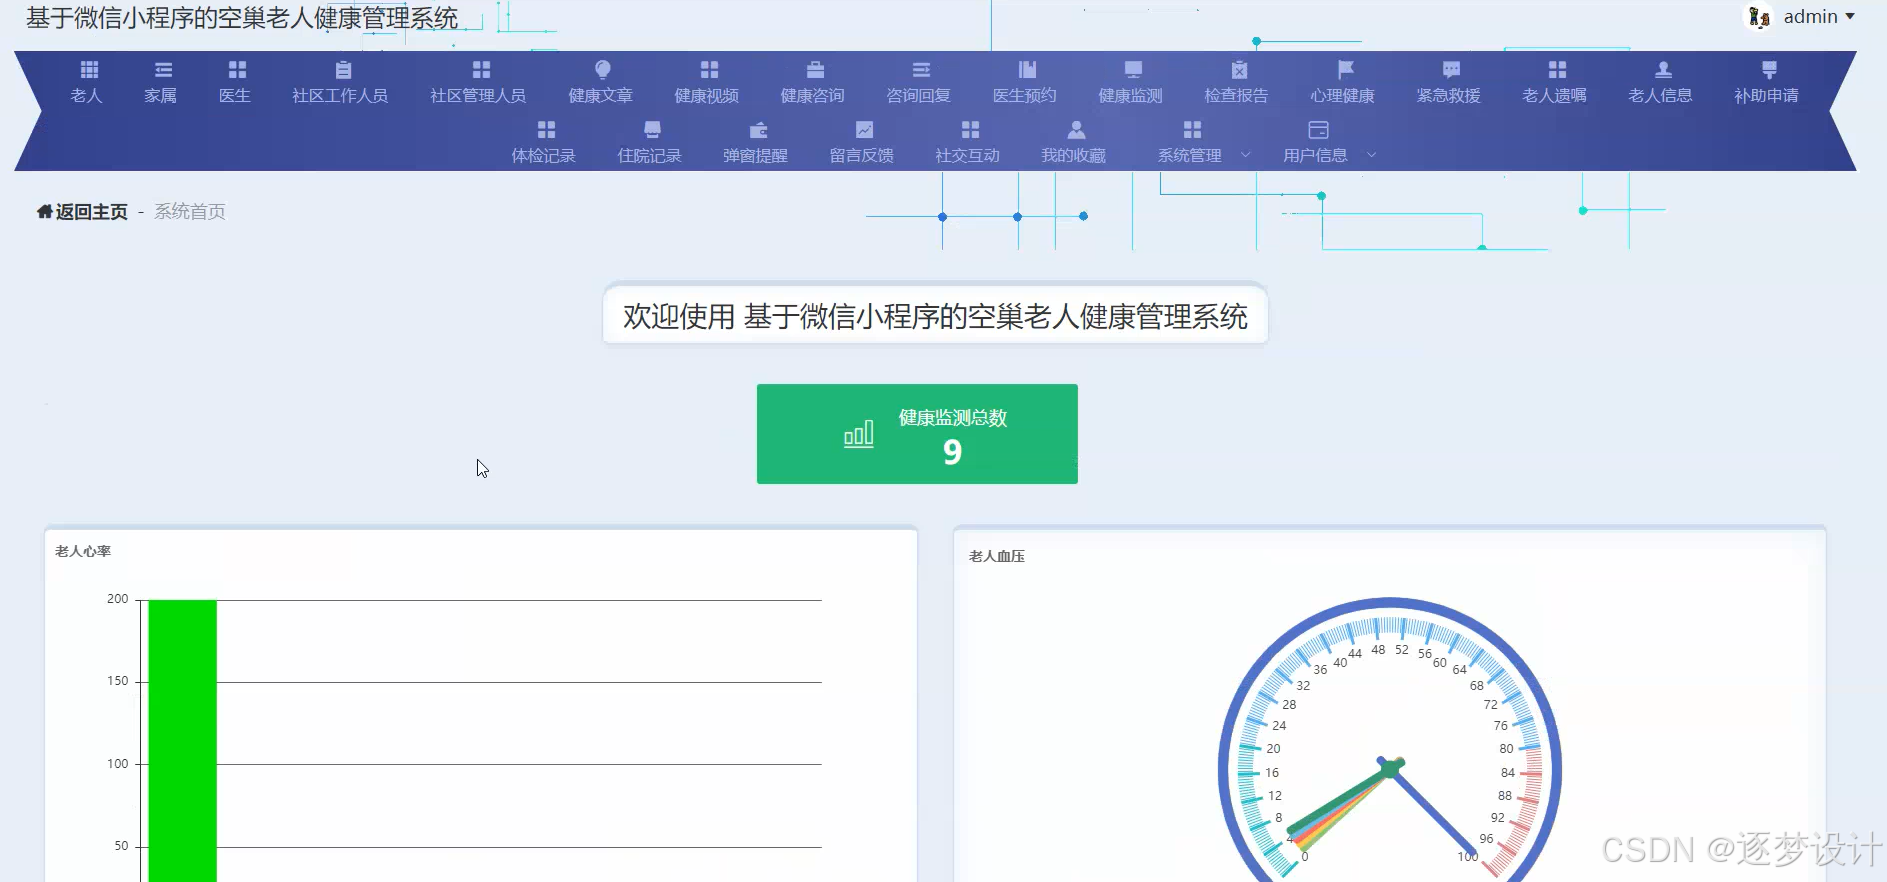Click the 家属 list icon
The image size is (1887, 882).
coord(163,69)
